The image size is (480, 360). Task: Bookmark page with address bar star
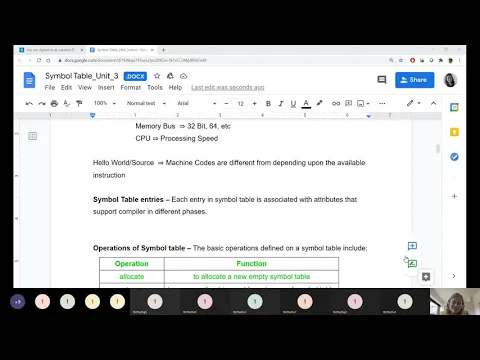401,60
